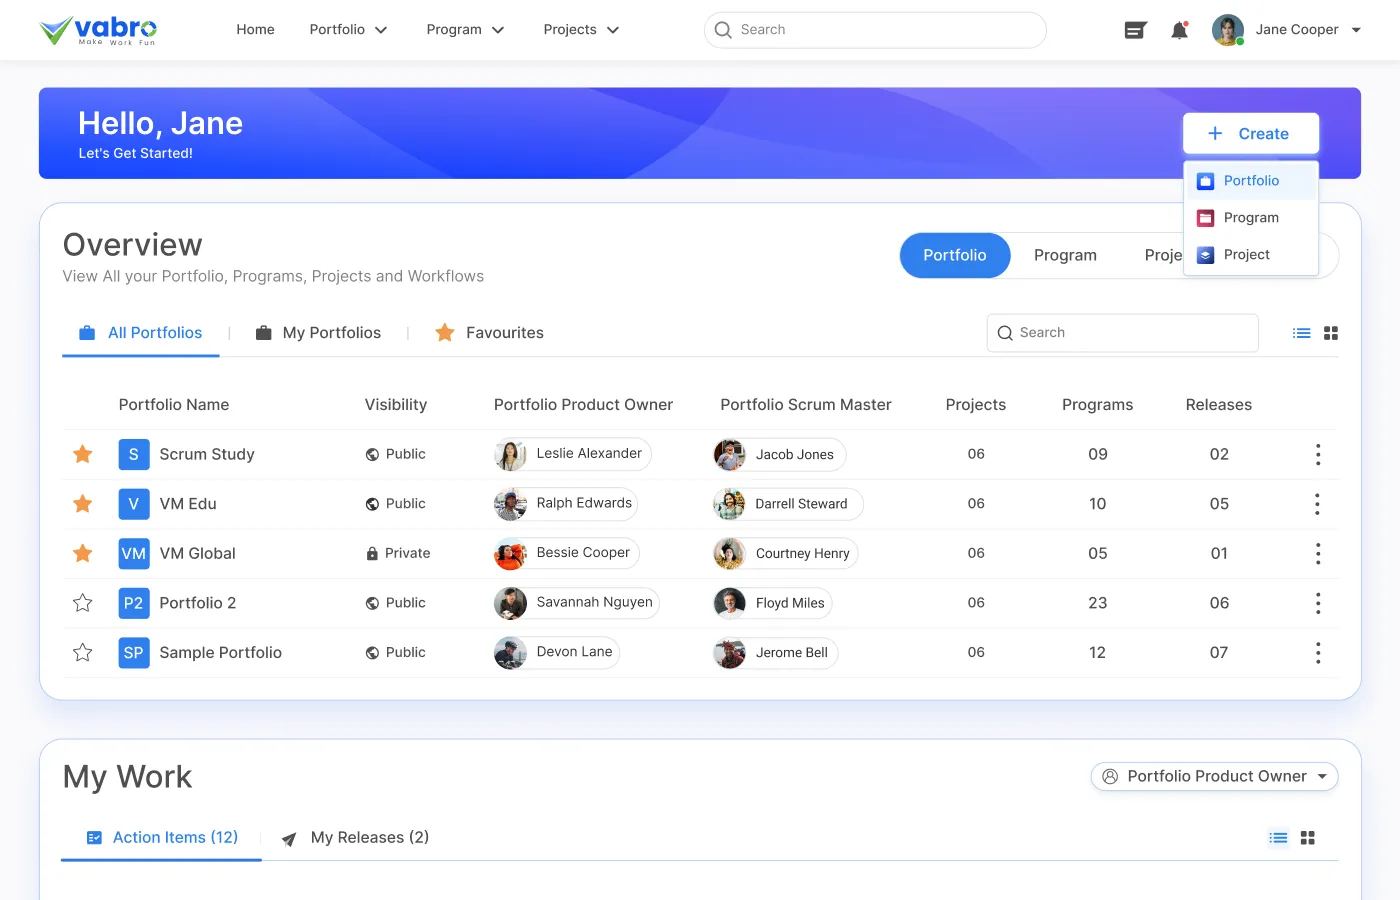Expand the Projects navigation dropdown

(x=580, y=29)
